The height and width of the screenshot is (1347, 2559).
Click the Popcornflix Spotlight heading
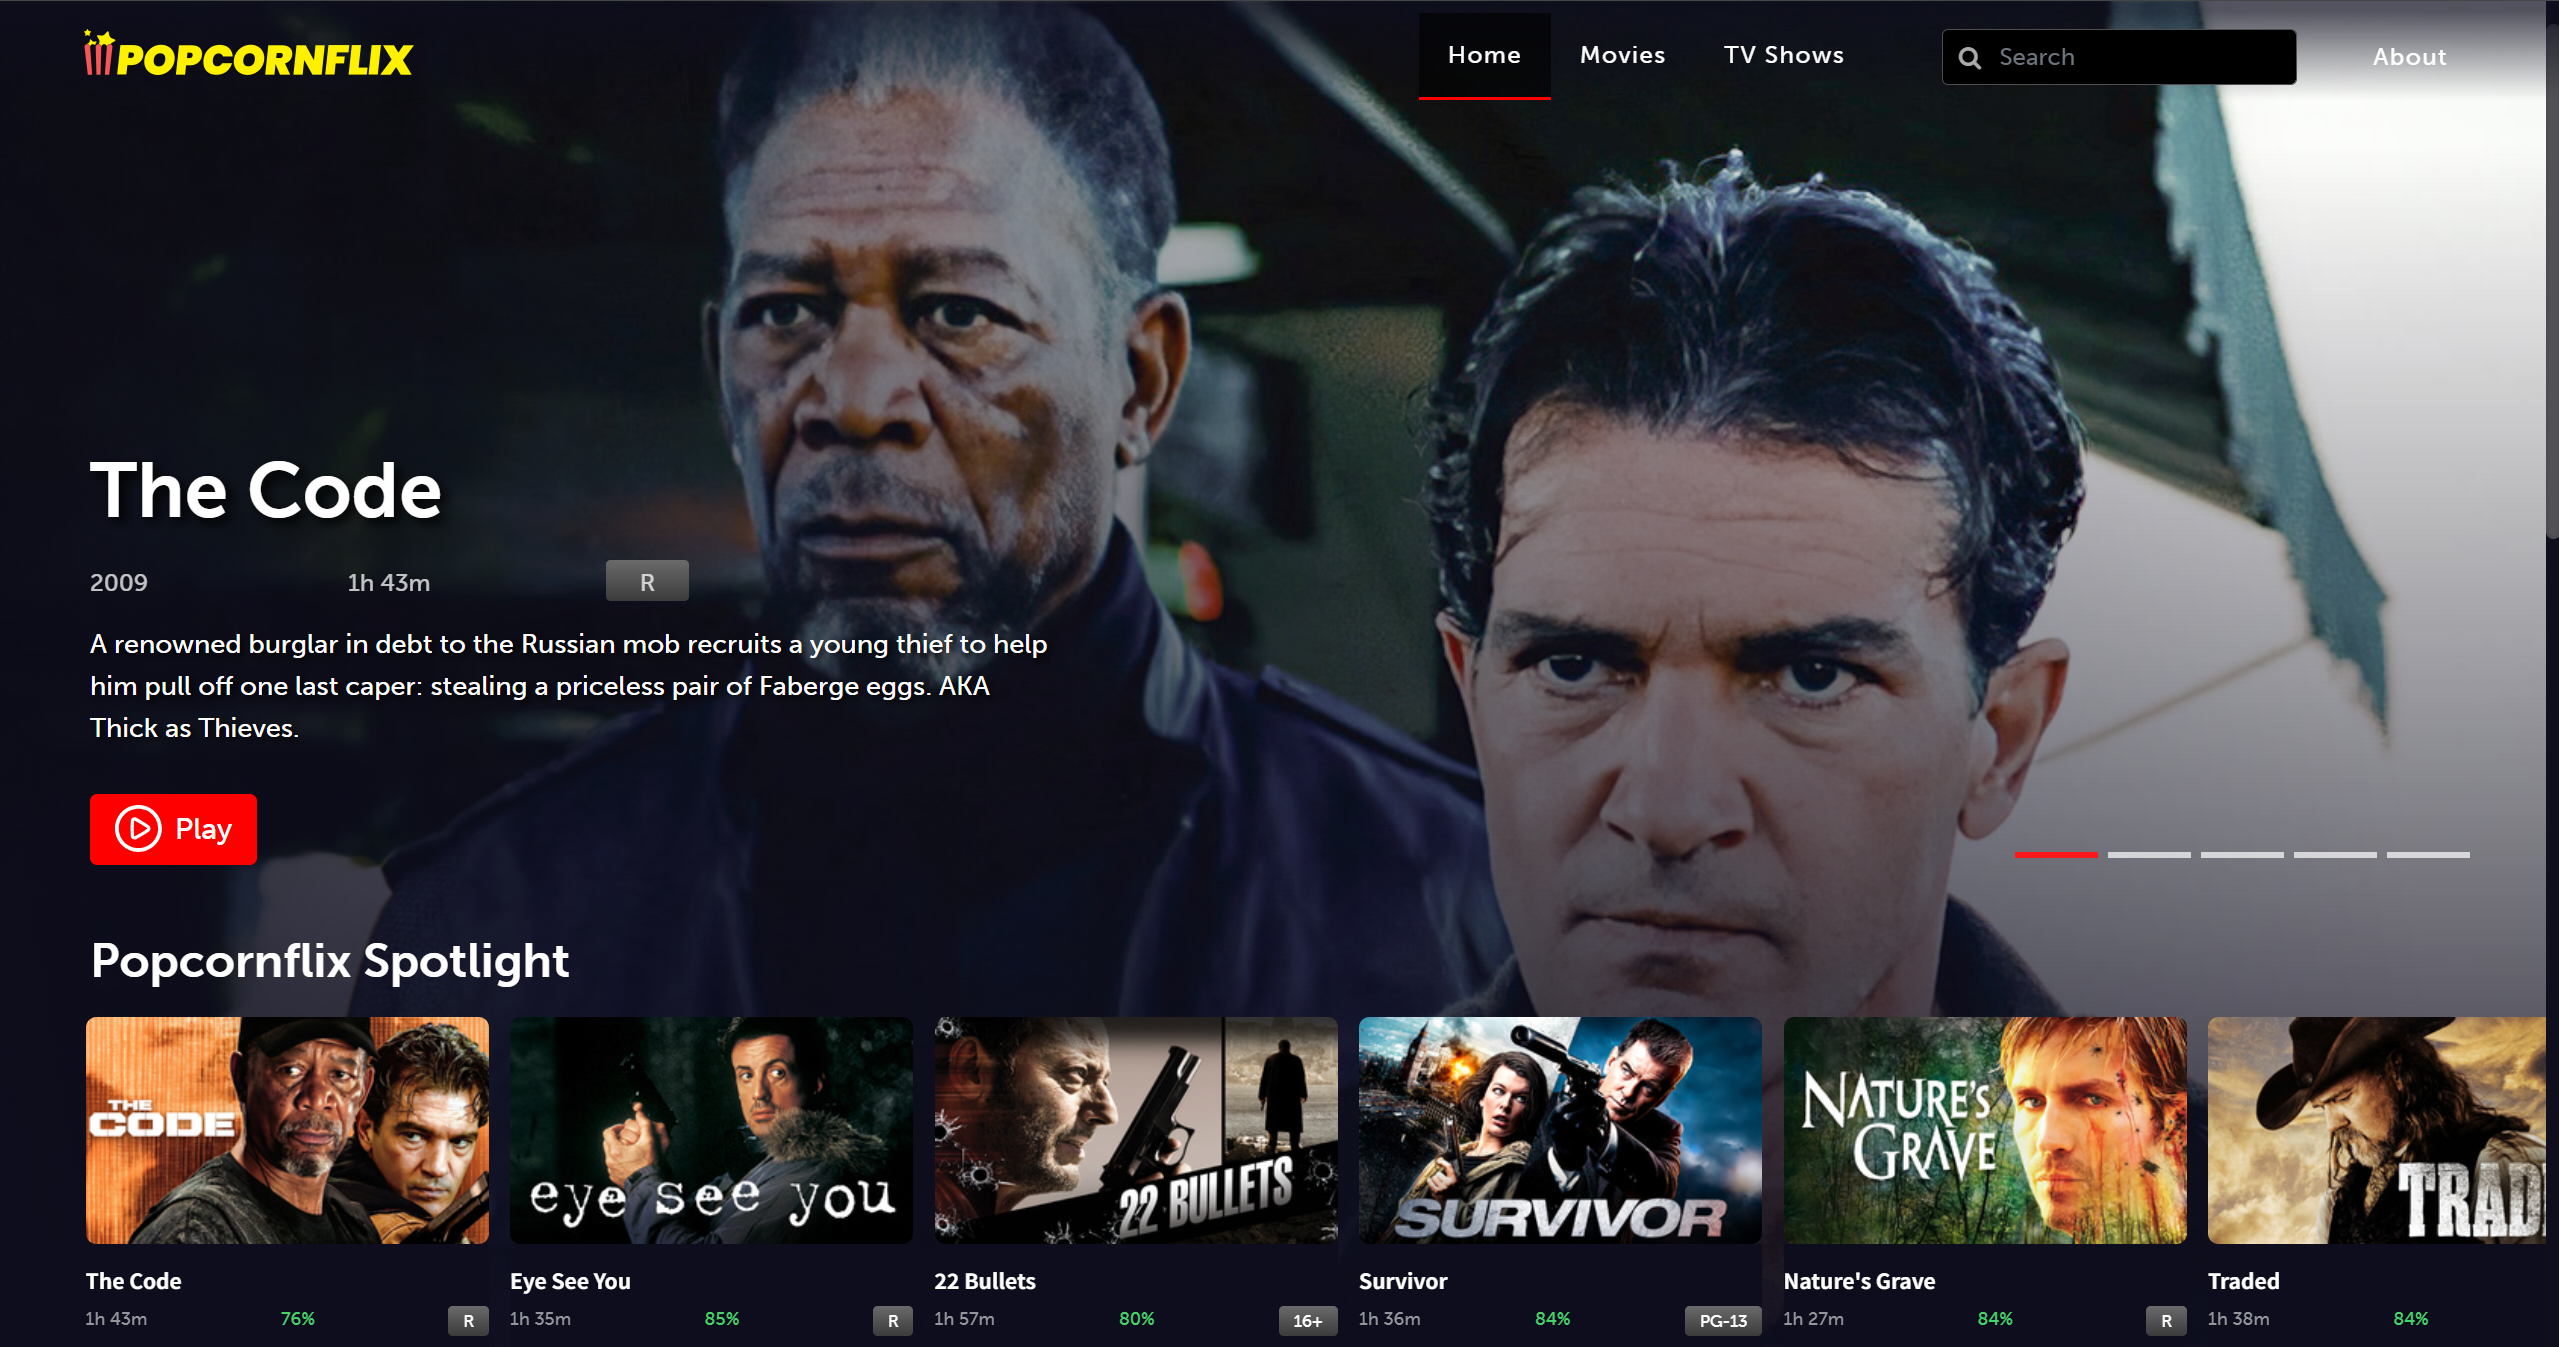330,962
